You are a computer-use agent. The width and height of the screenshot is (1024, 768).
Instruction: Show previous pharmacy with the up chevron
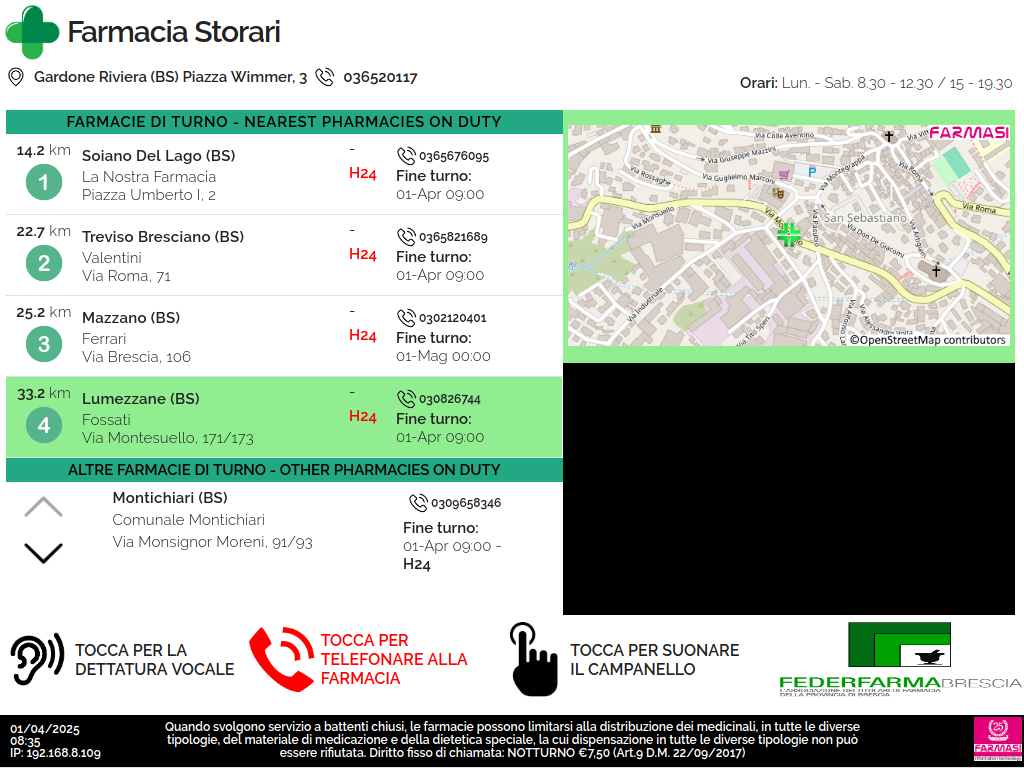point(43,507)
